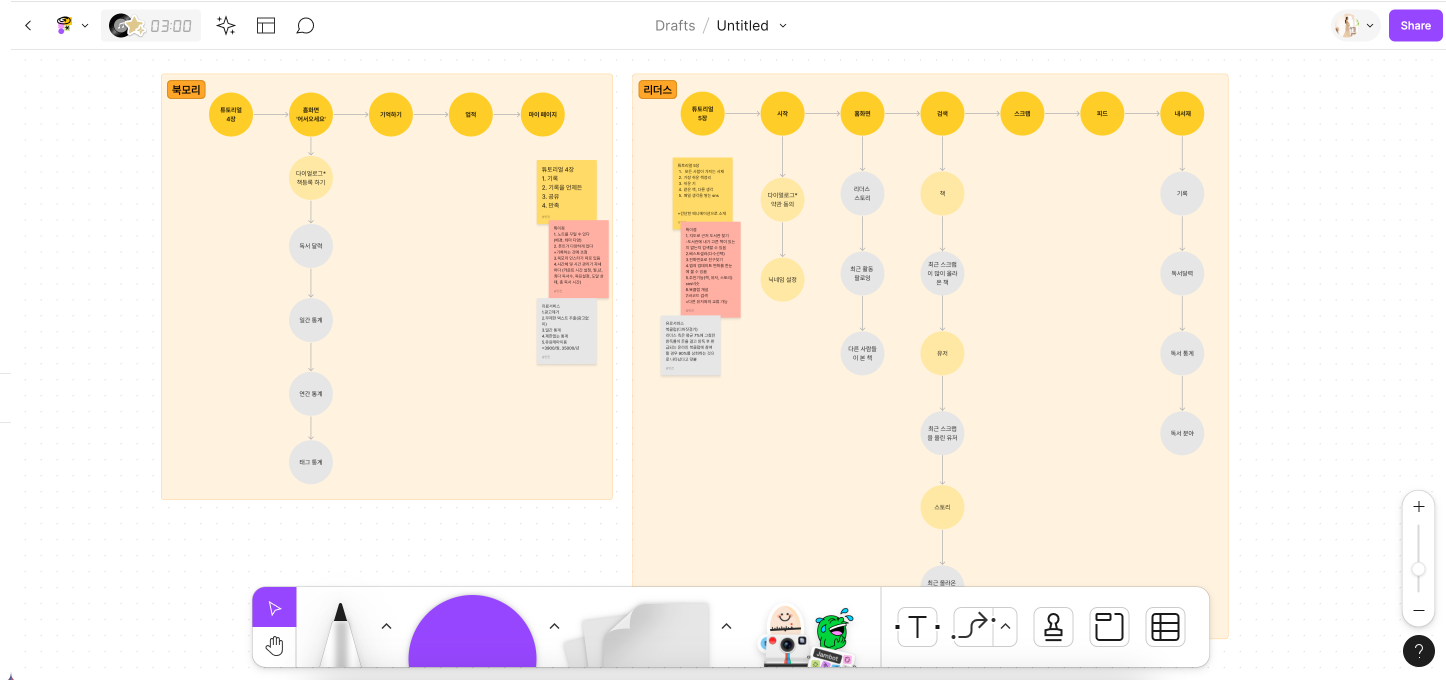The image size is (1446, 680).
Task: Select the 독서 분야 node
Action: (1182, 433)
